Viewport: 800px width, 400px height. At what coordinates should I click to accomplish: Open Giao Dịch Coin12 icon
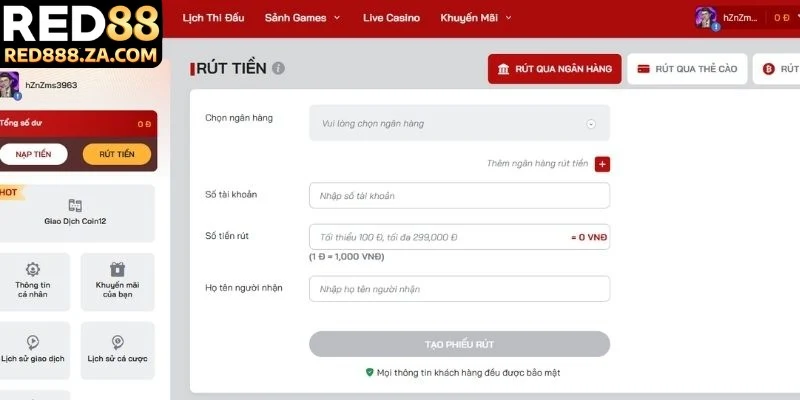[76, 206]
